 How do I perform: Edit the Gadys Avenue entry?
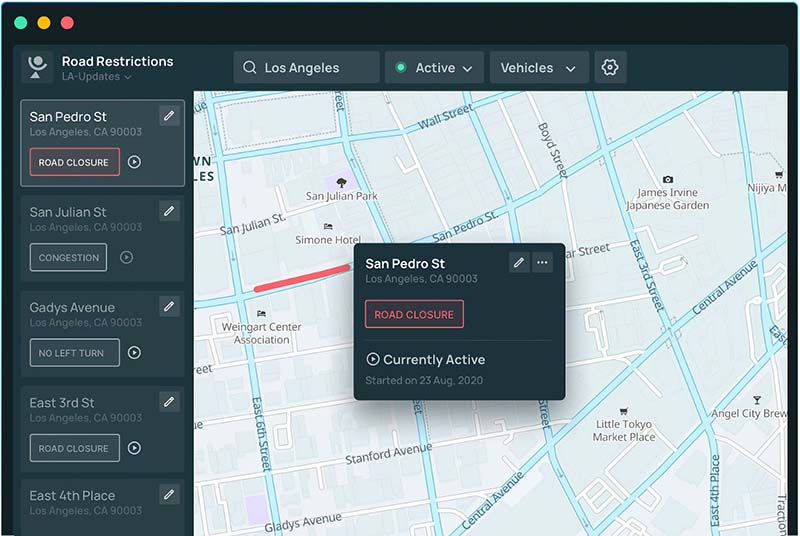click(x=169, y=307)
